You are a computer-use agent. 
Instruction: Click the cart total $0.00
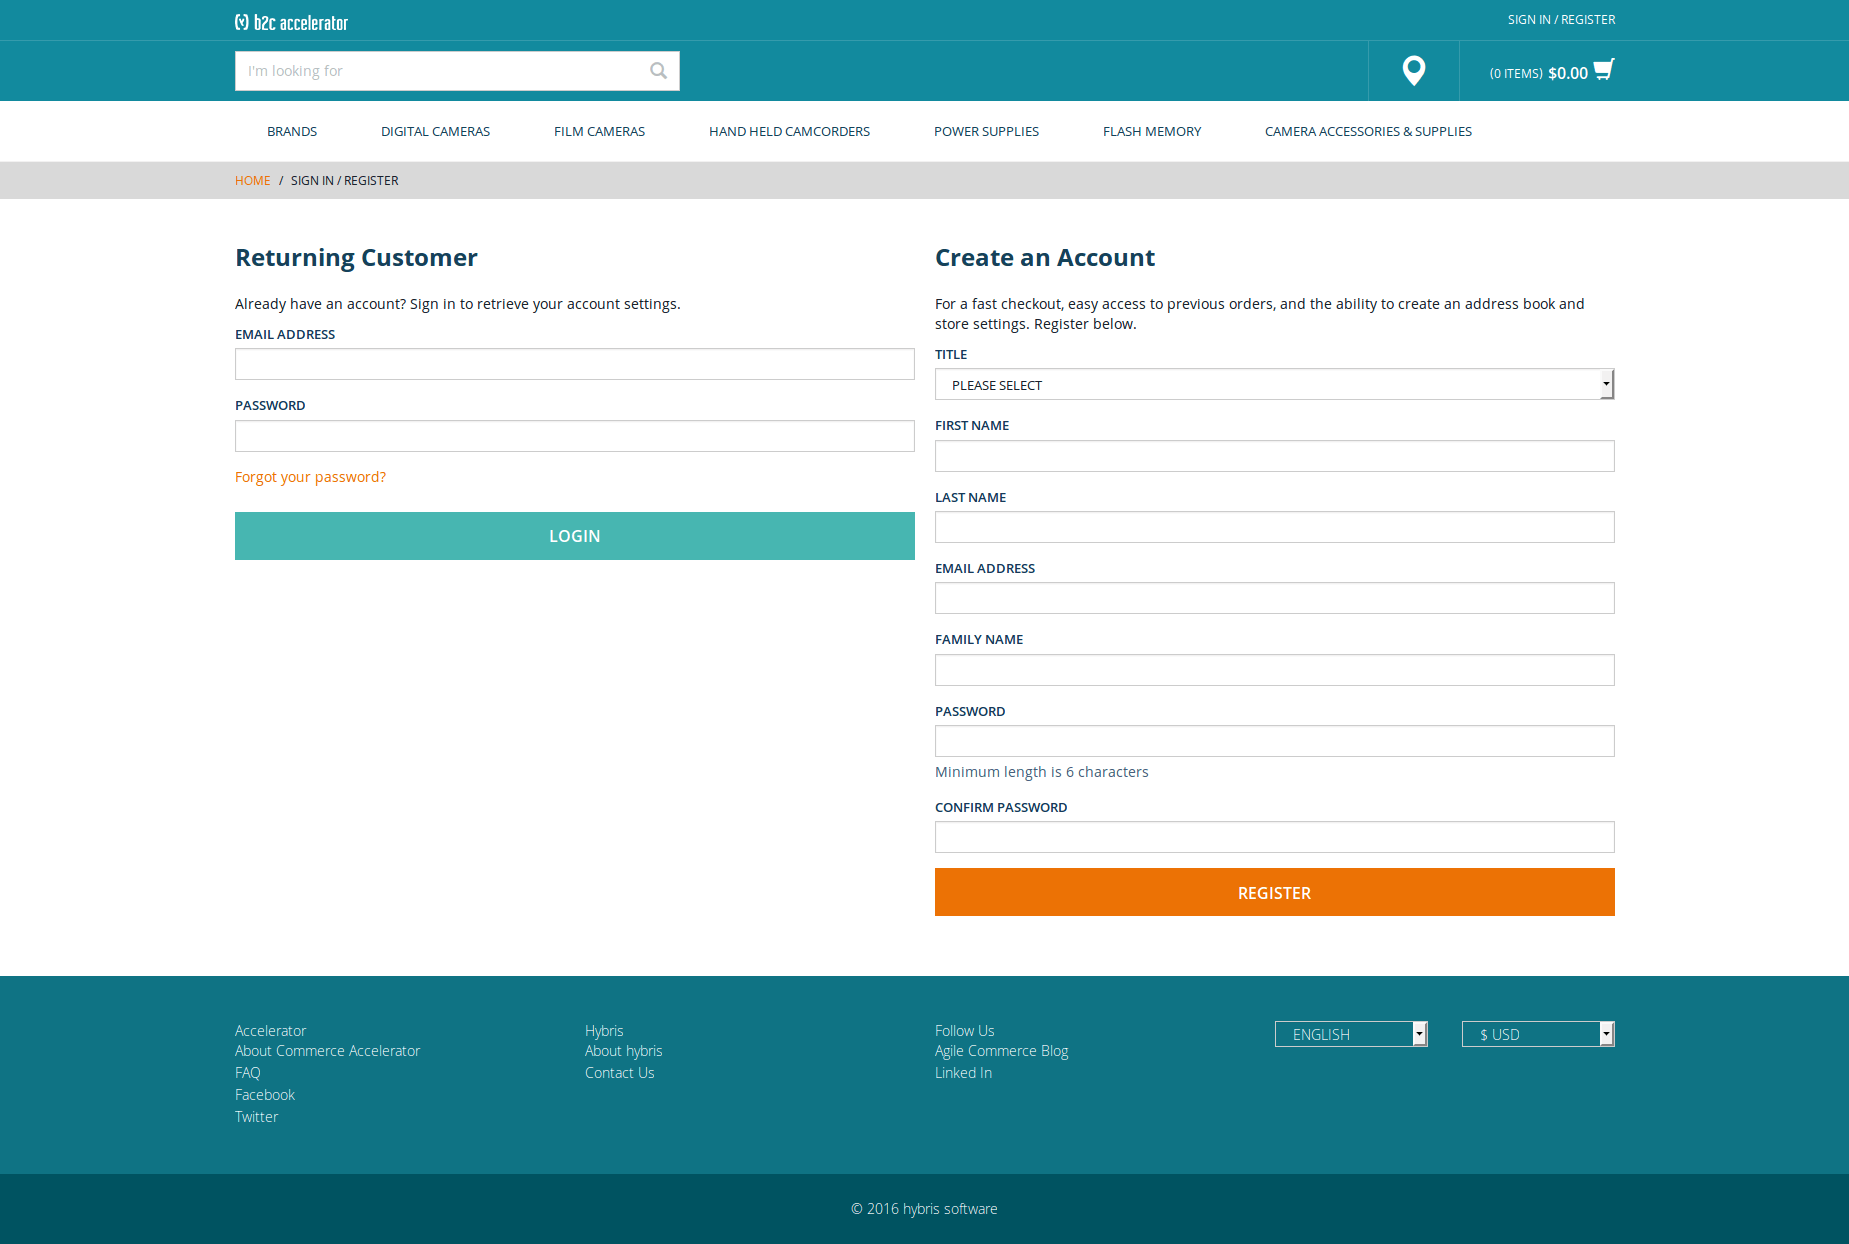pyautogui.click(x=1567, y=73)
